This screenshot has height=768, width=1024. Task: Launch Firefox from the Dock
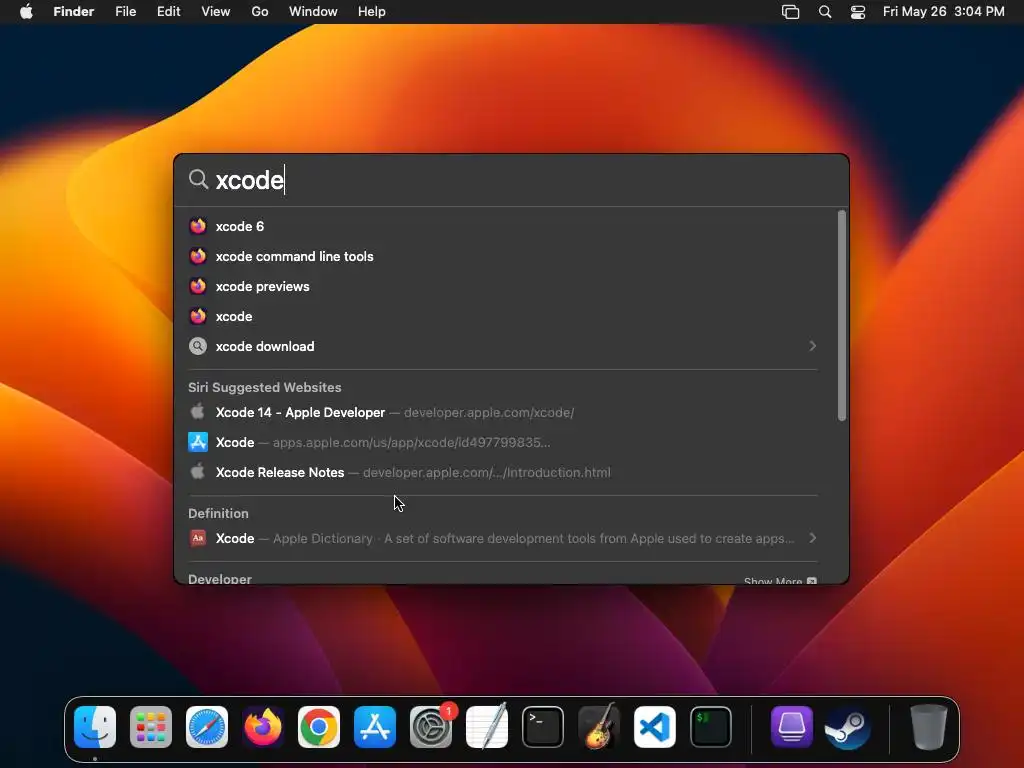click(x=263, y=727)
